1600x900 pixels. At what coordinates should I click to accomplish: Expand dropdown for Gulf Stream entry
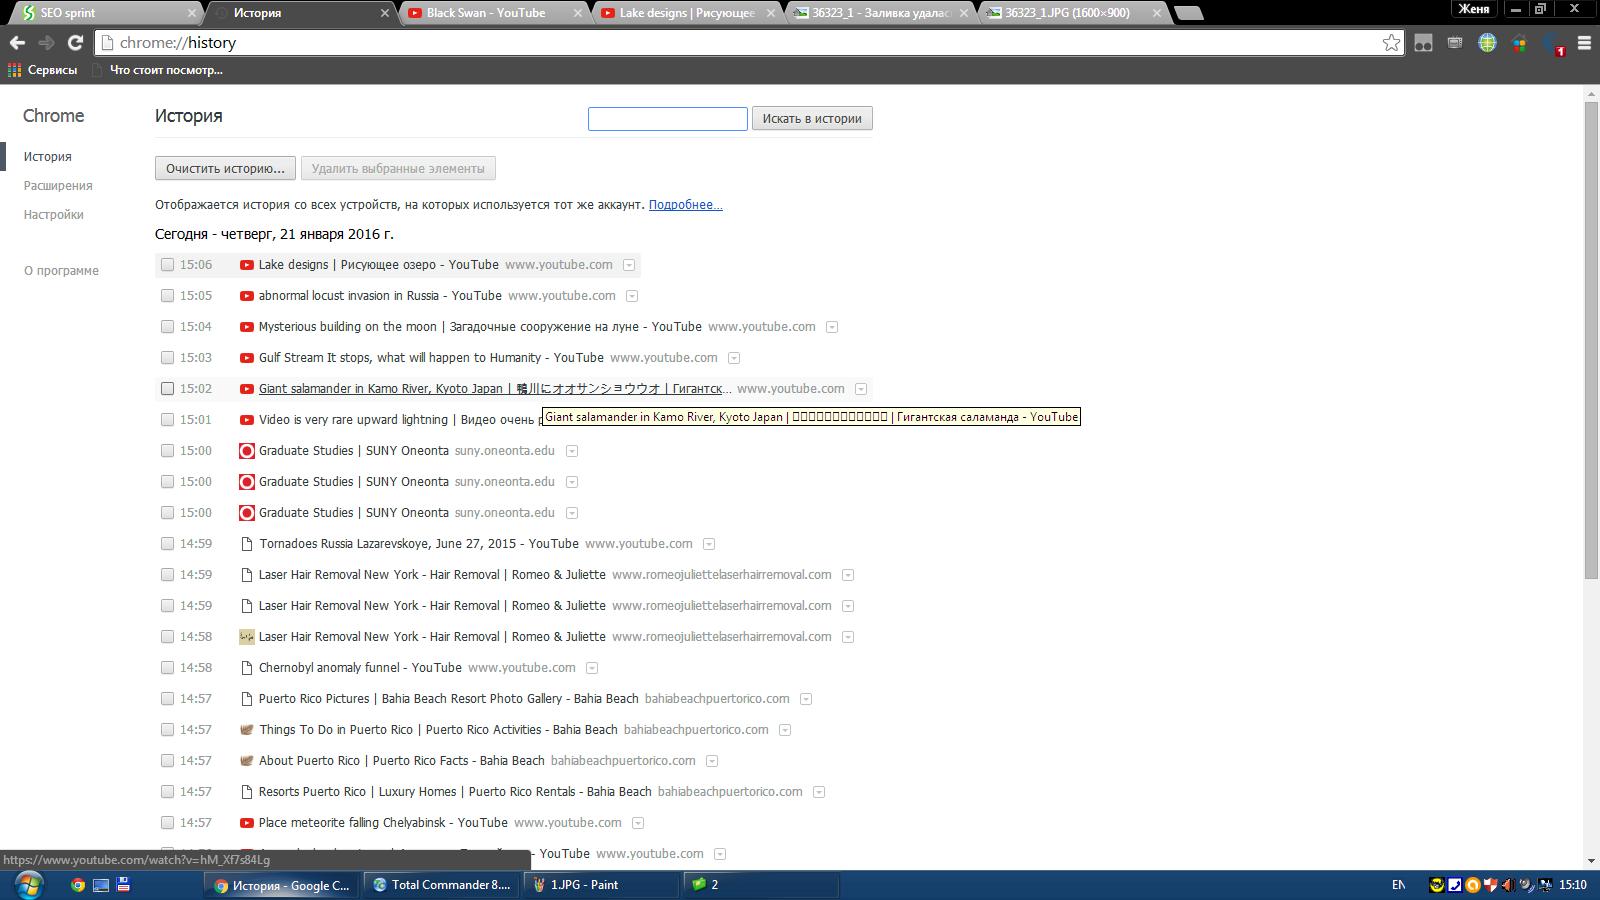[734, 358]
